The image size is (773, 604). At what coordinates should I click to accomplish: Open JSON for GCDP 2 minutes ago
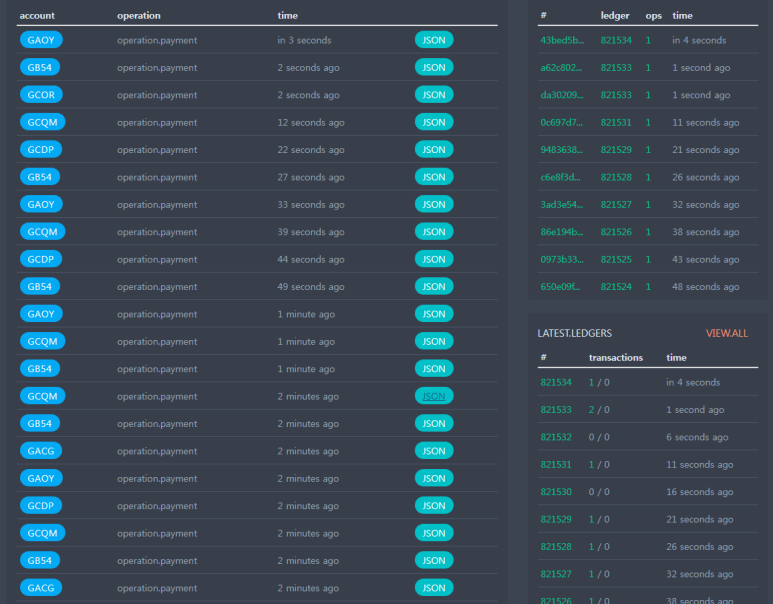coord(434,505)
